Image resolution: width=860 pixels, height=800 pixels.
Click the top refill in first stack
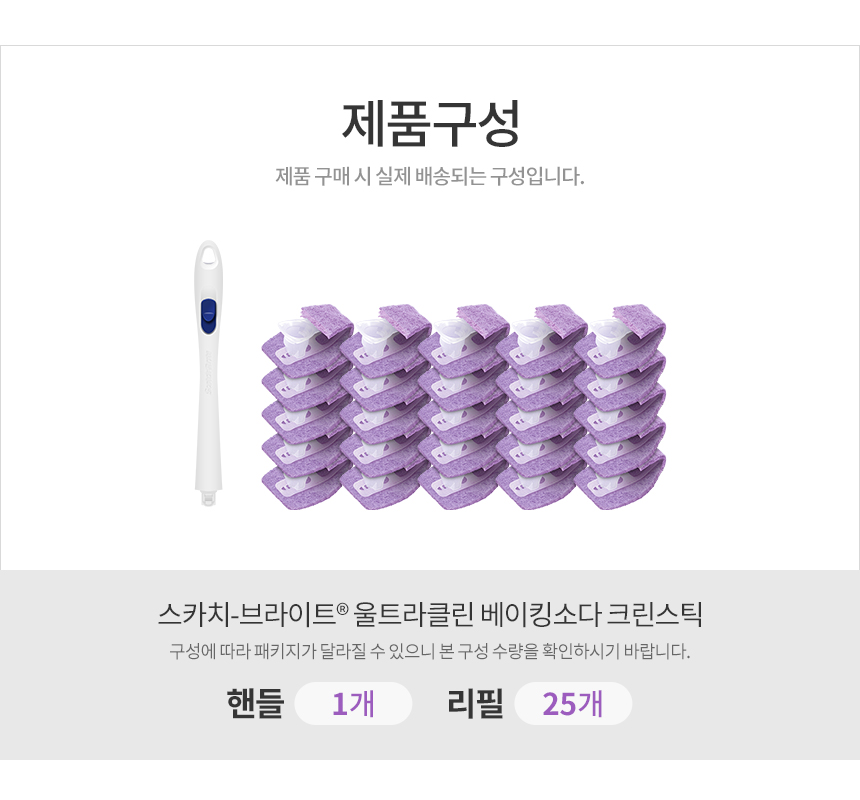click(x=307, y=338)
